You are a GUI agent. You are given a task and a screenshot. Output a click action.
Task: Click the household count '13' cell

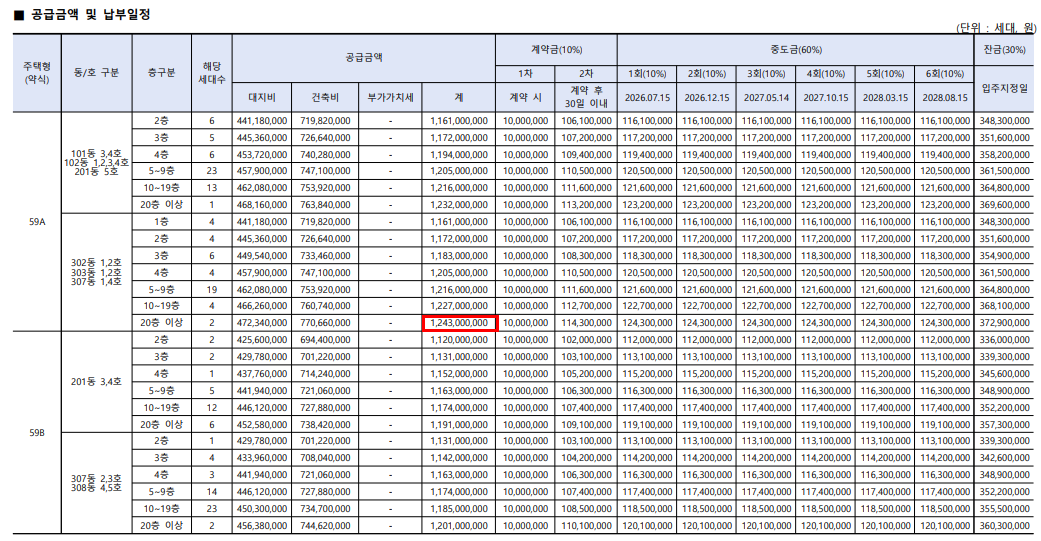(x=212, y=188)
